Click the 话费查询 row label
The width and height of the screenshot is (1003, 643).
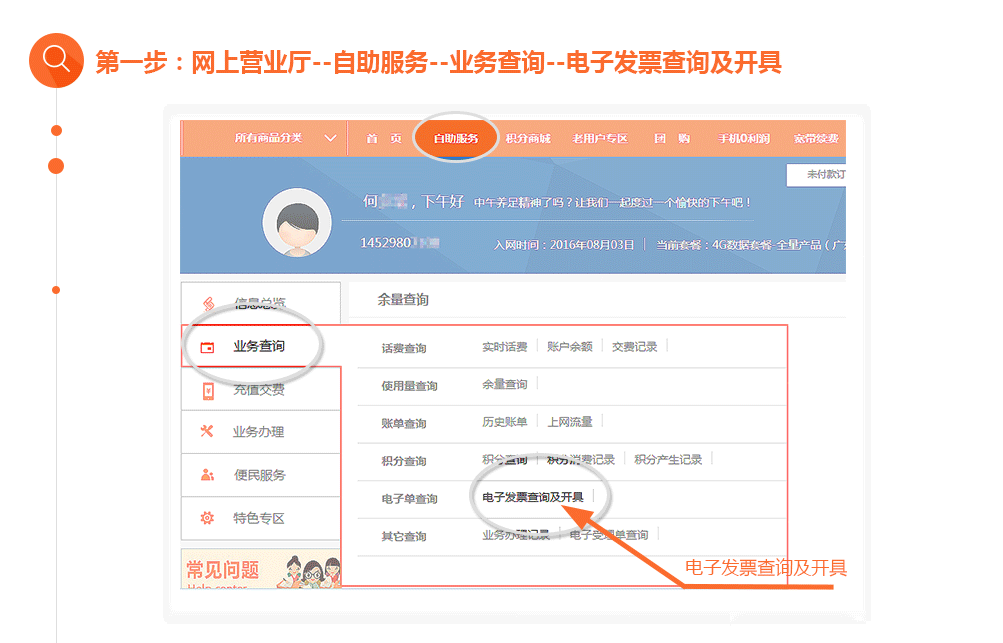pyautogui.click(x=404, y=348)
